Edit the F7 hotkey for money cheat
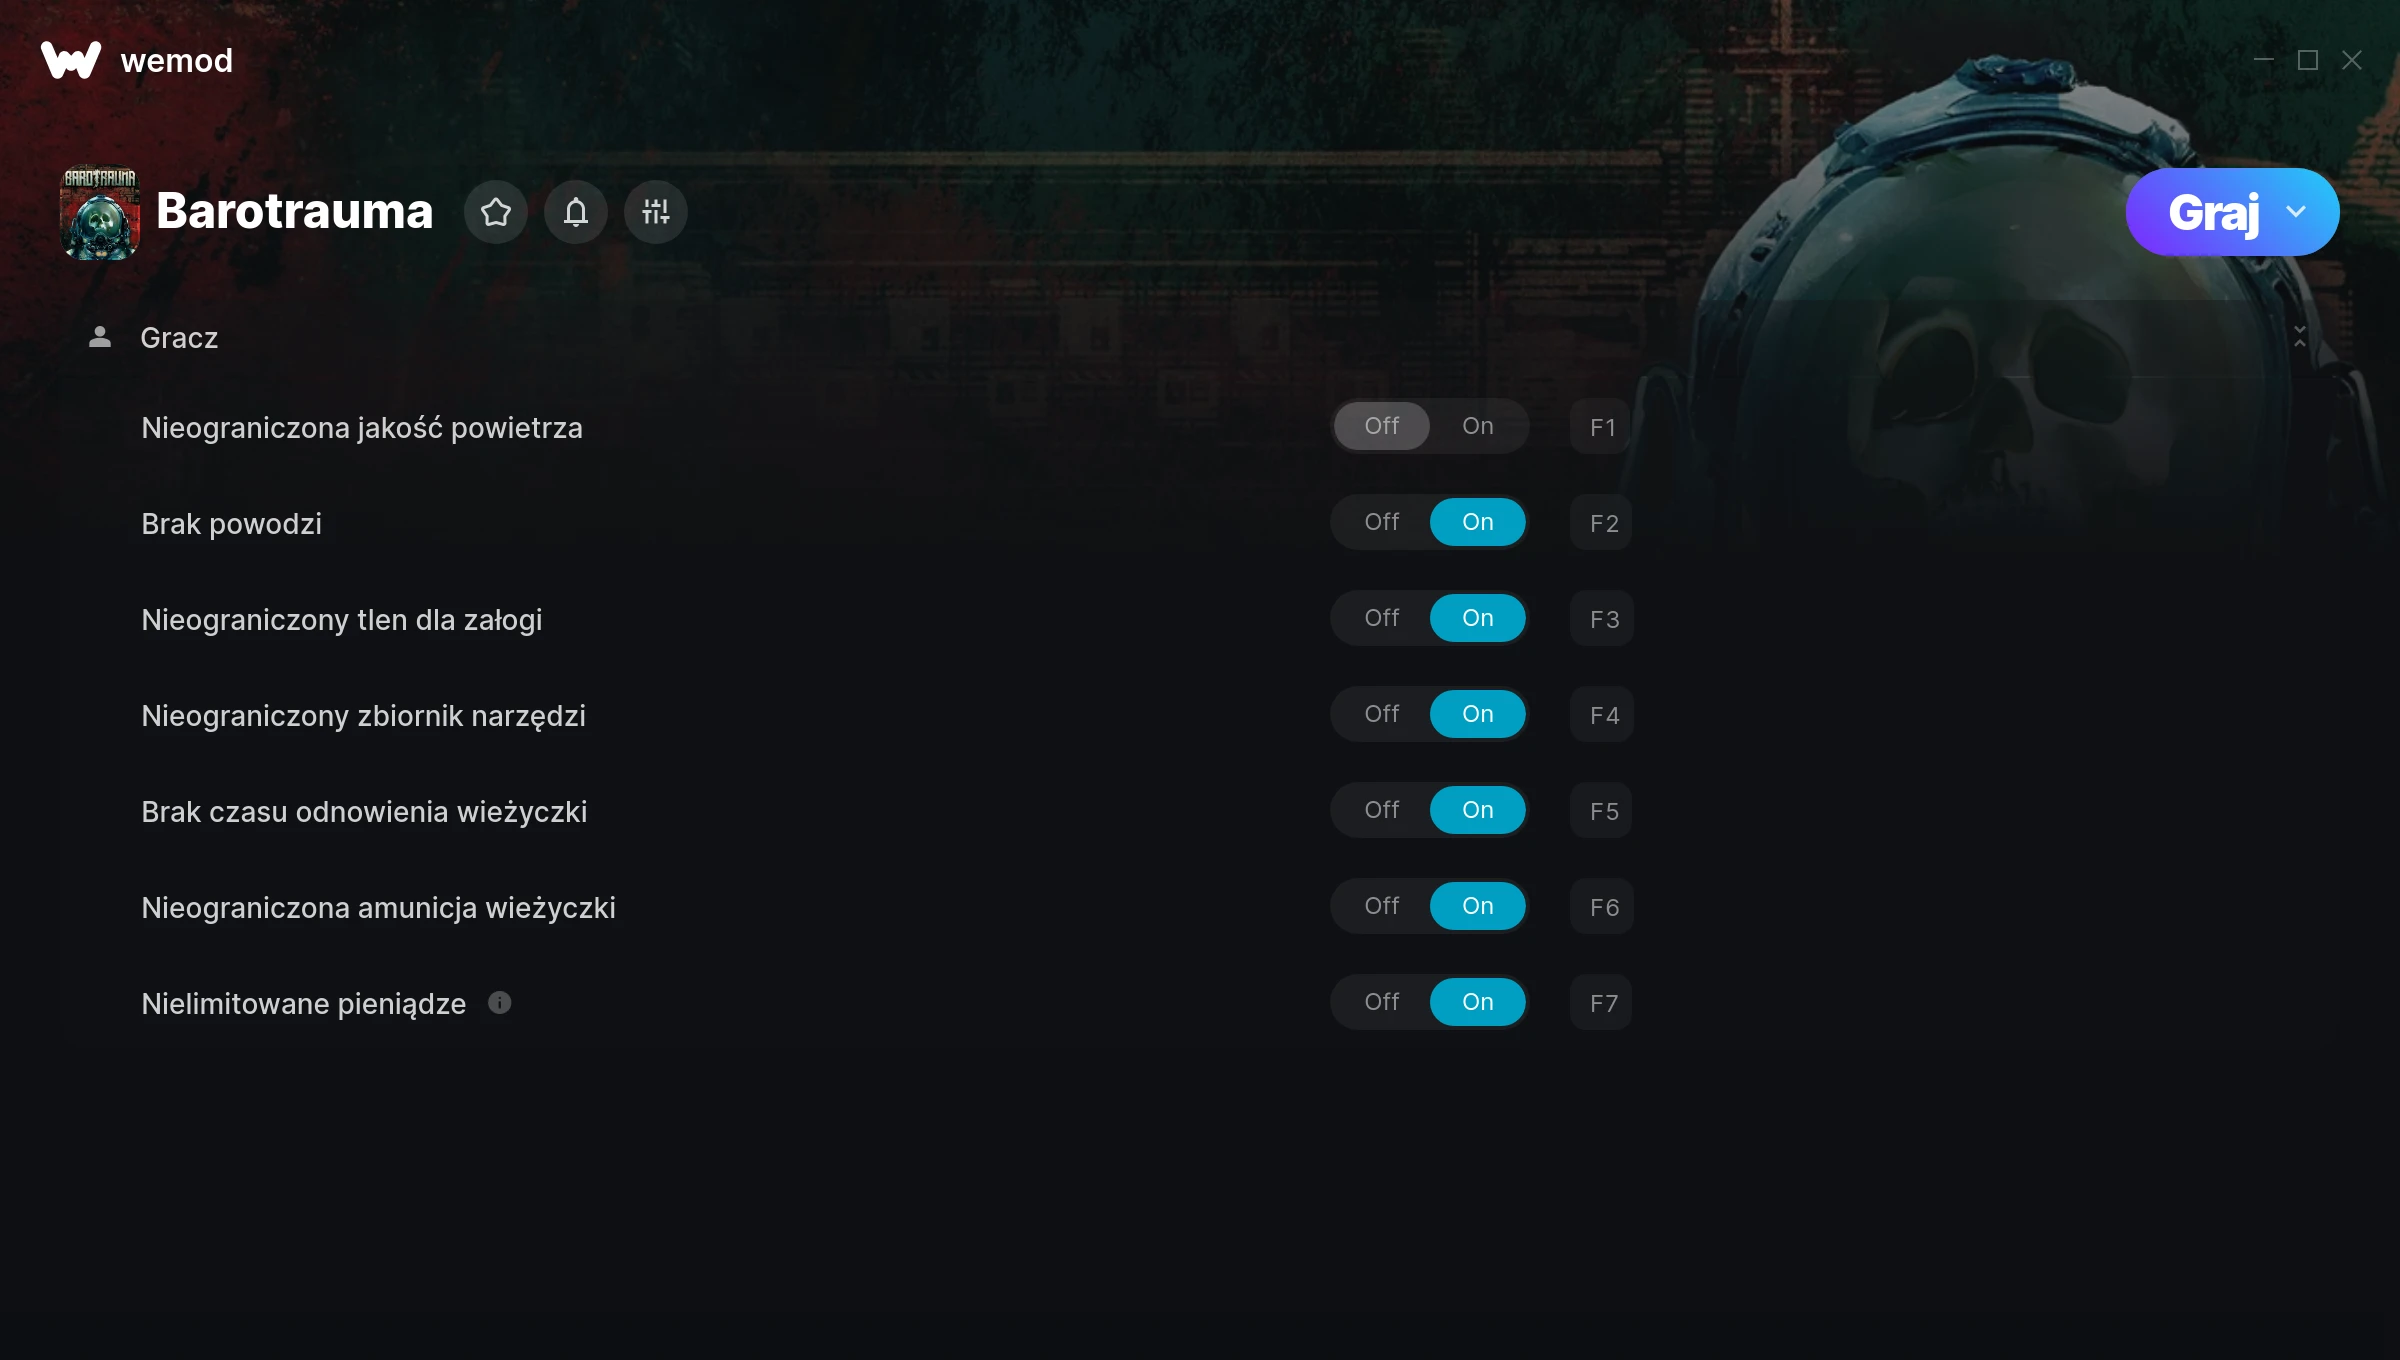The image size is (2400, 1360). (x=1602, y=1003)
